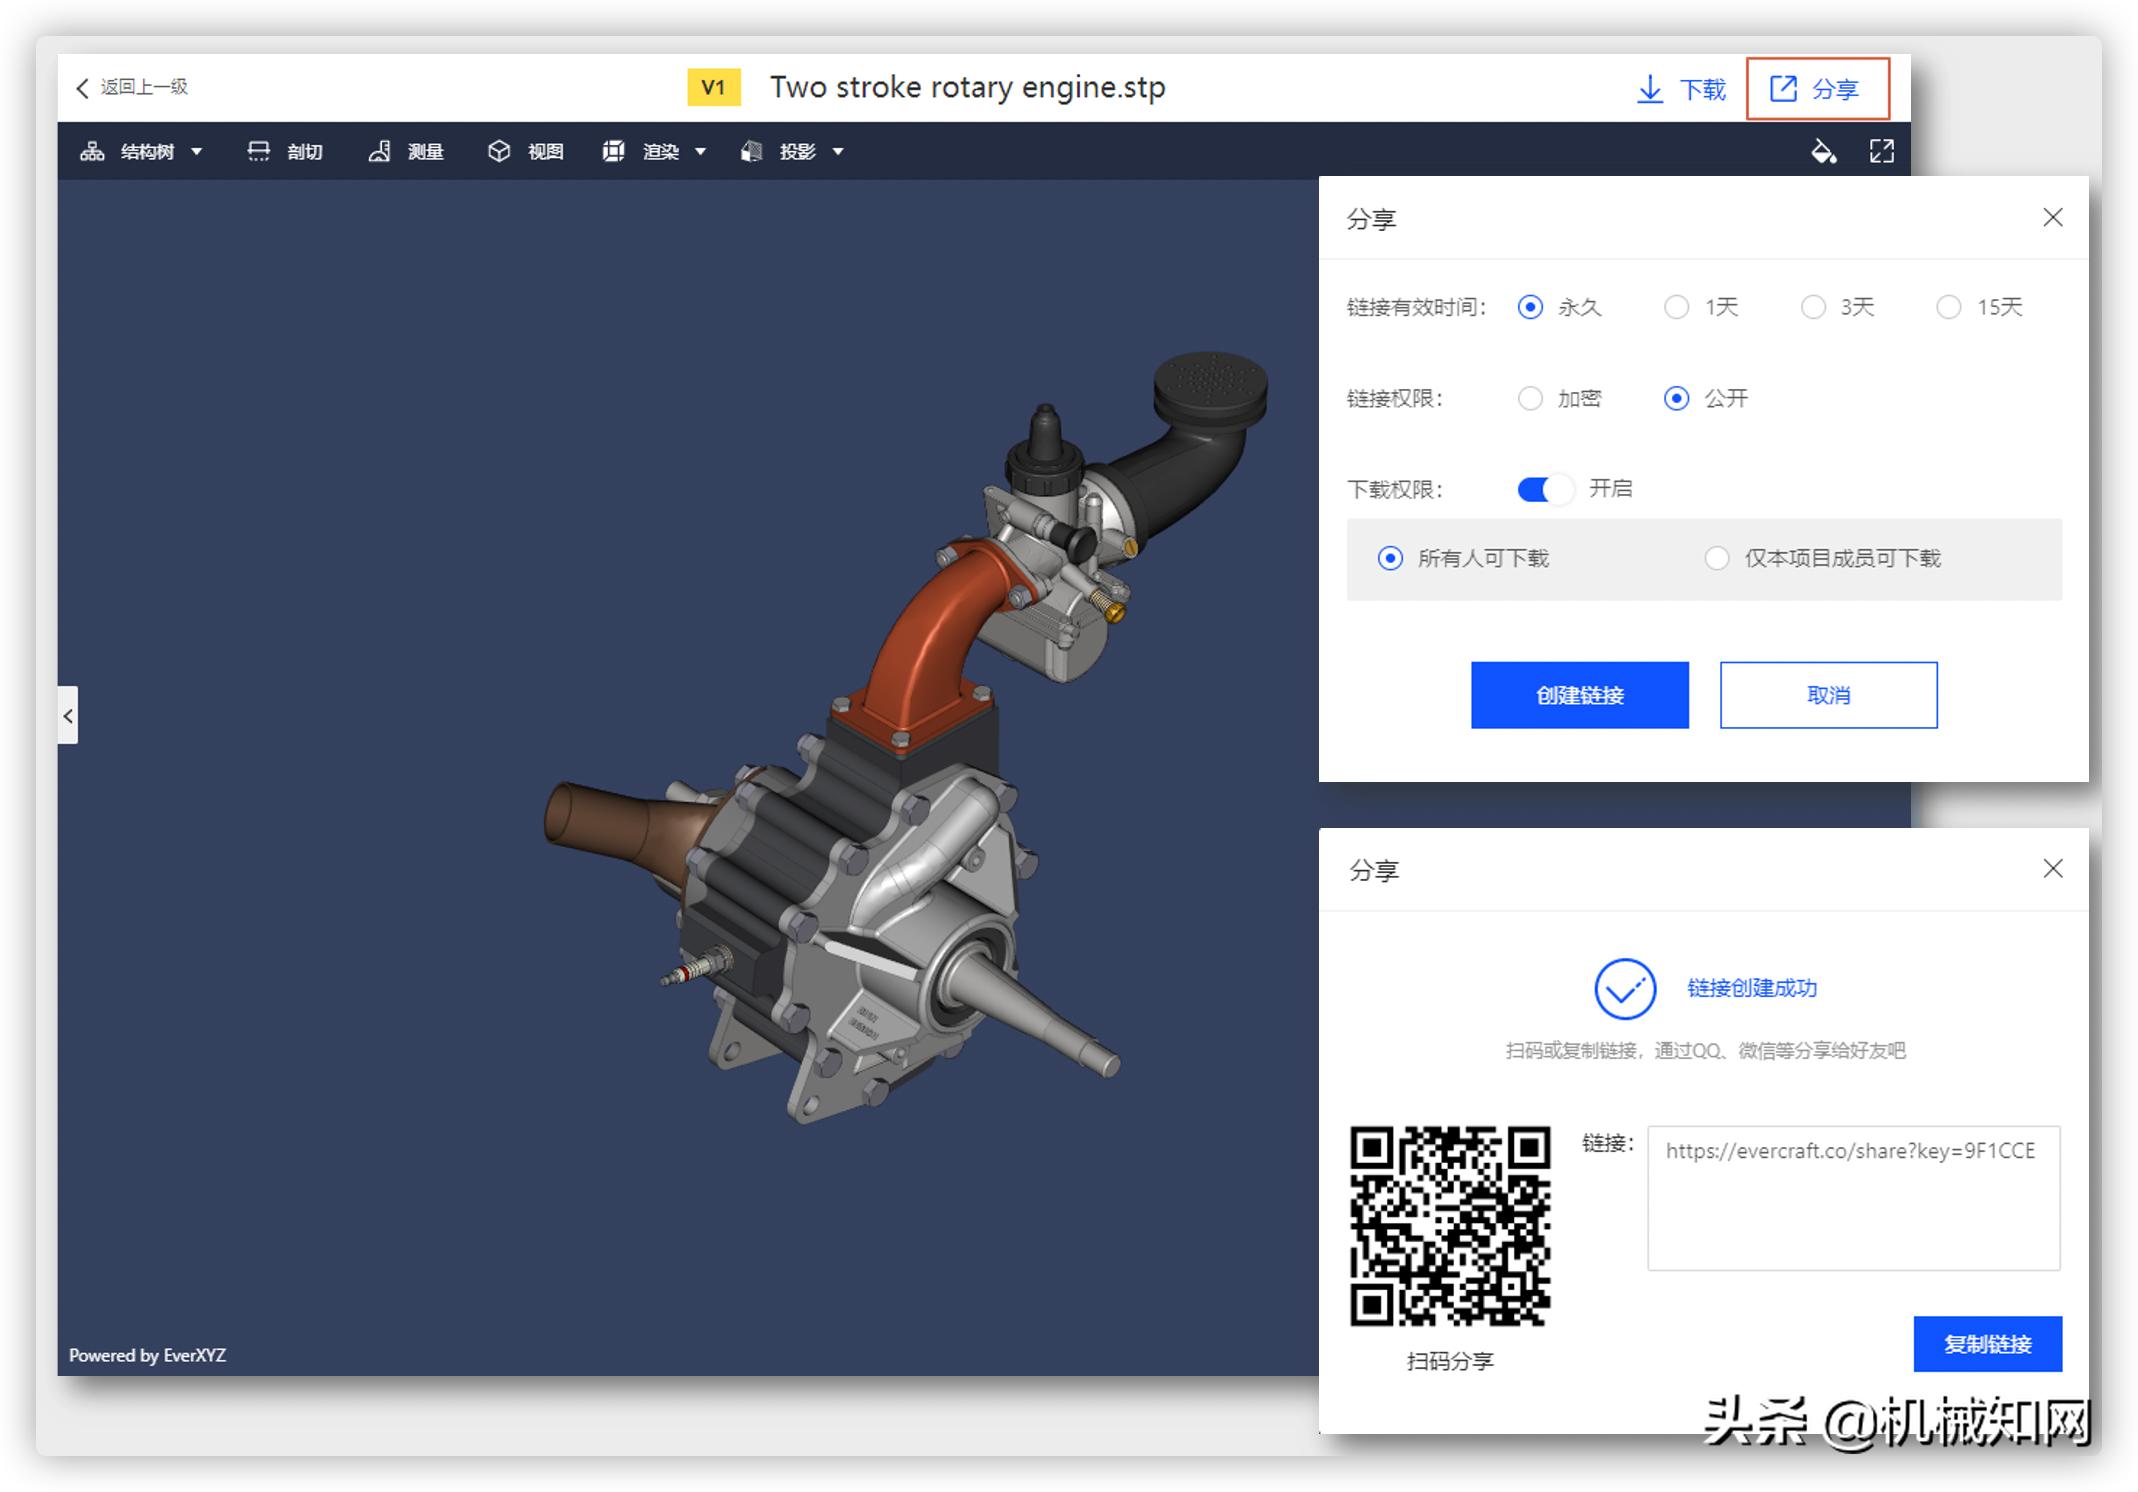This screenshot has width=2138, height=1492.
Task: Expand the 结构树 structure tree dropdown
Action: (197, 152)
